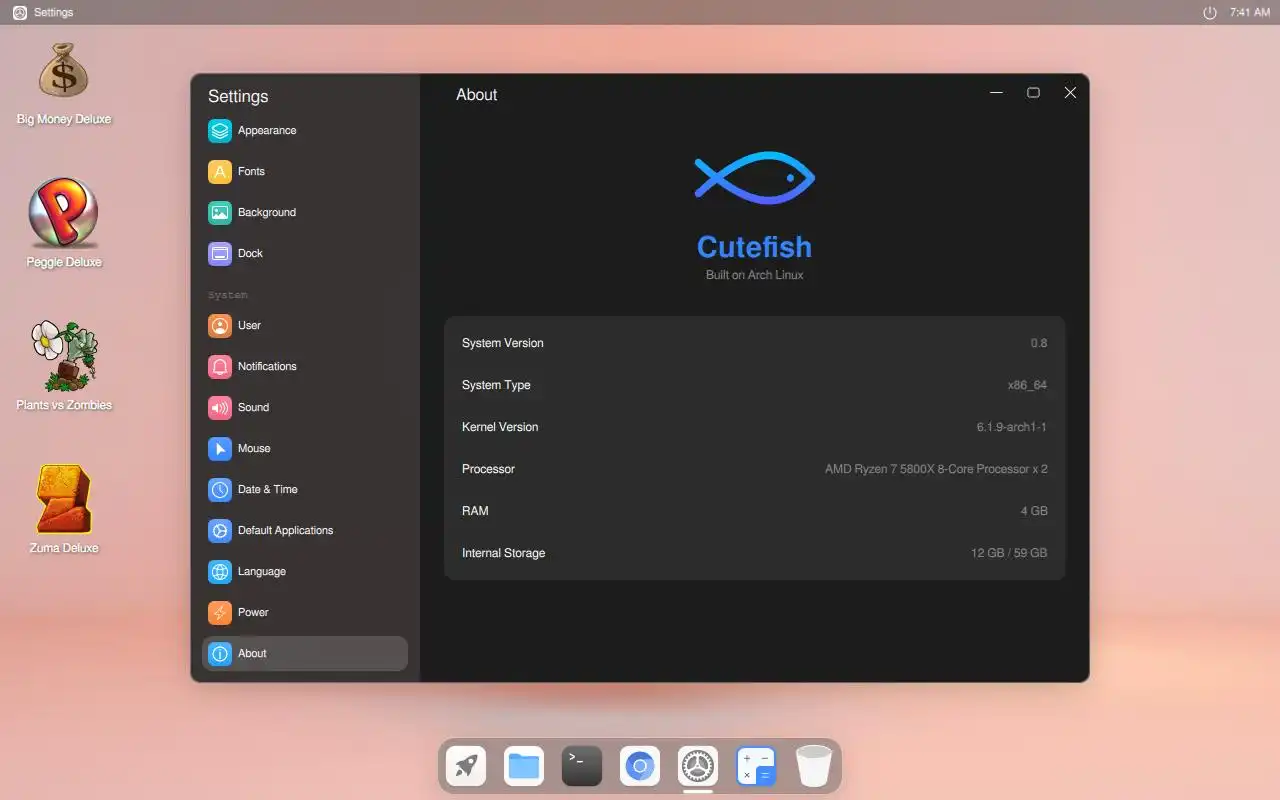Click the About page heading
This screenshot has width=1280, height=800.
tap(477, 95)
